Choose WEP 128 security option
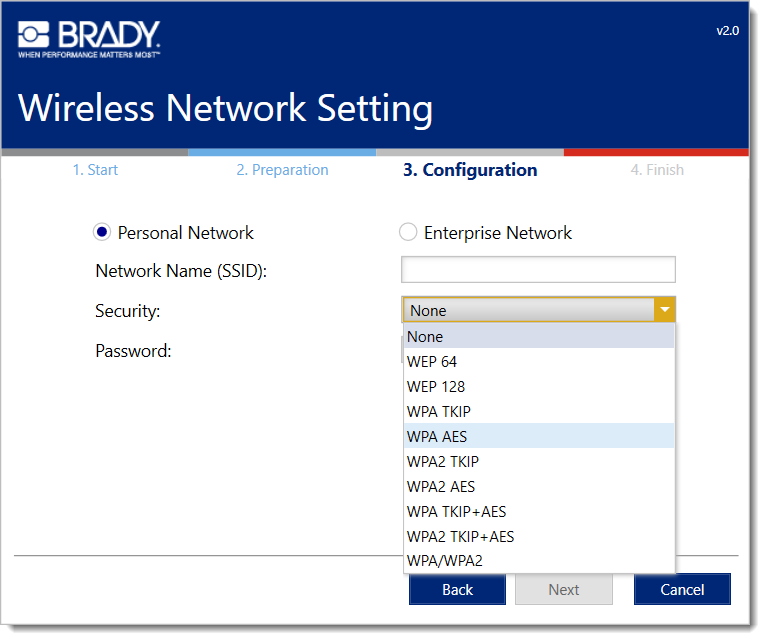Image resolution: width=765 pixels, height=640 pixels. coord(539,386)
